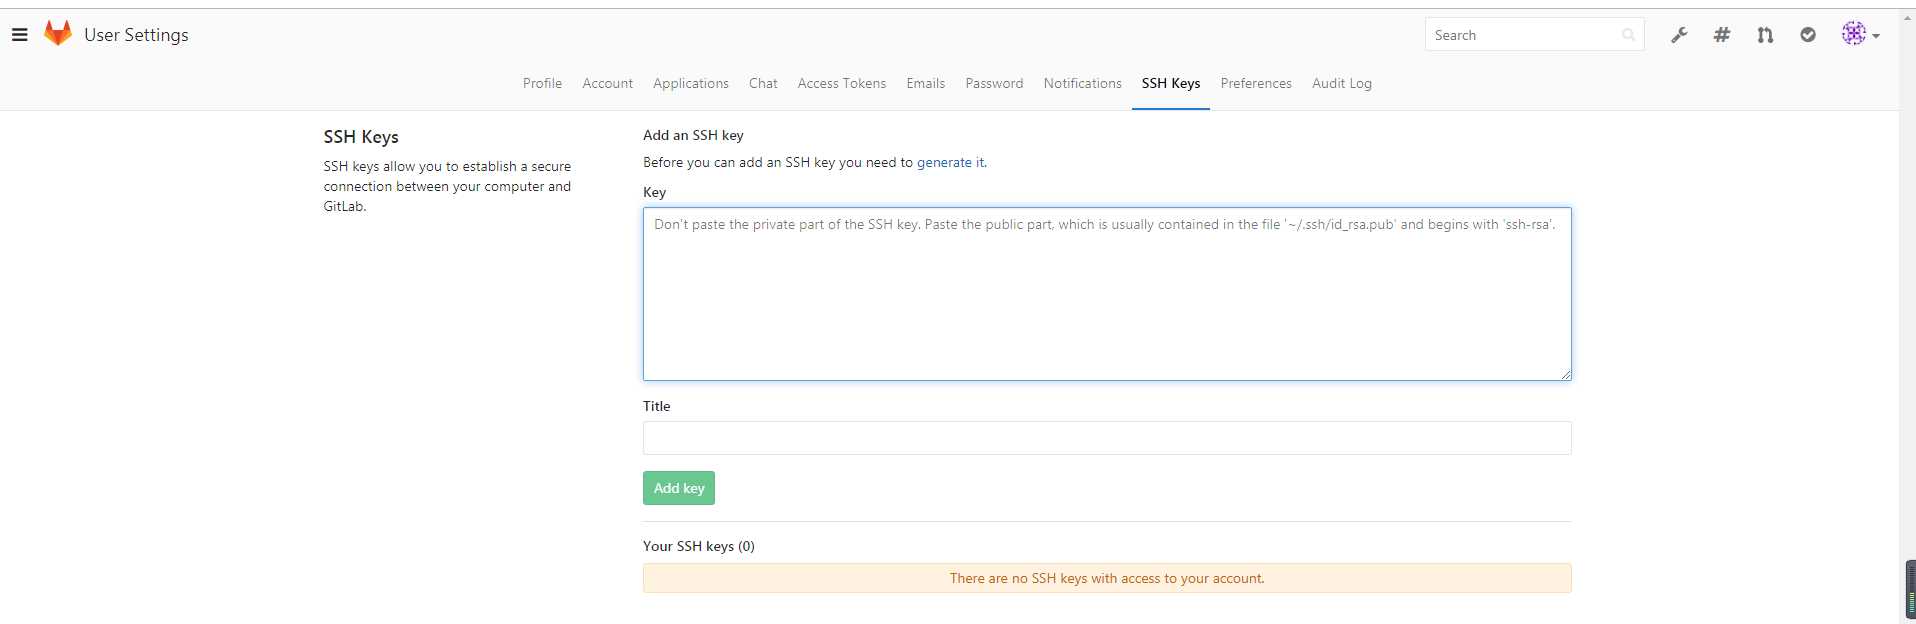The width and height of the screenshot is (1916, 624).
Task: Select the Access Tokens tab
Action: pyautogui.click(x=841, y=83)
